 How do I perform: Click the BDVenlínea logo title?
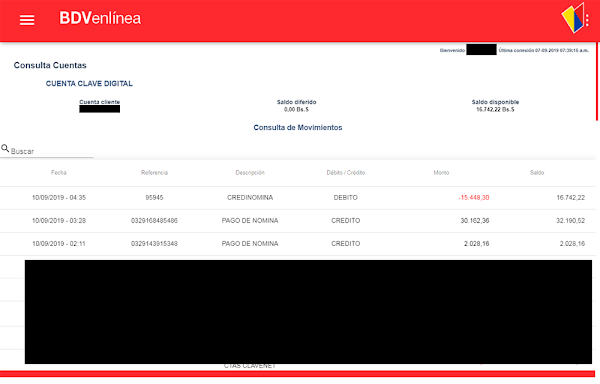tap(100, 18)
